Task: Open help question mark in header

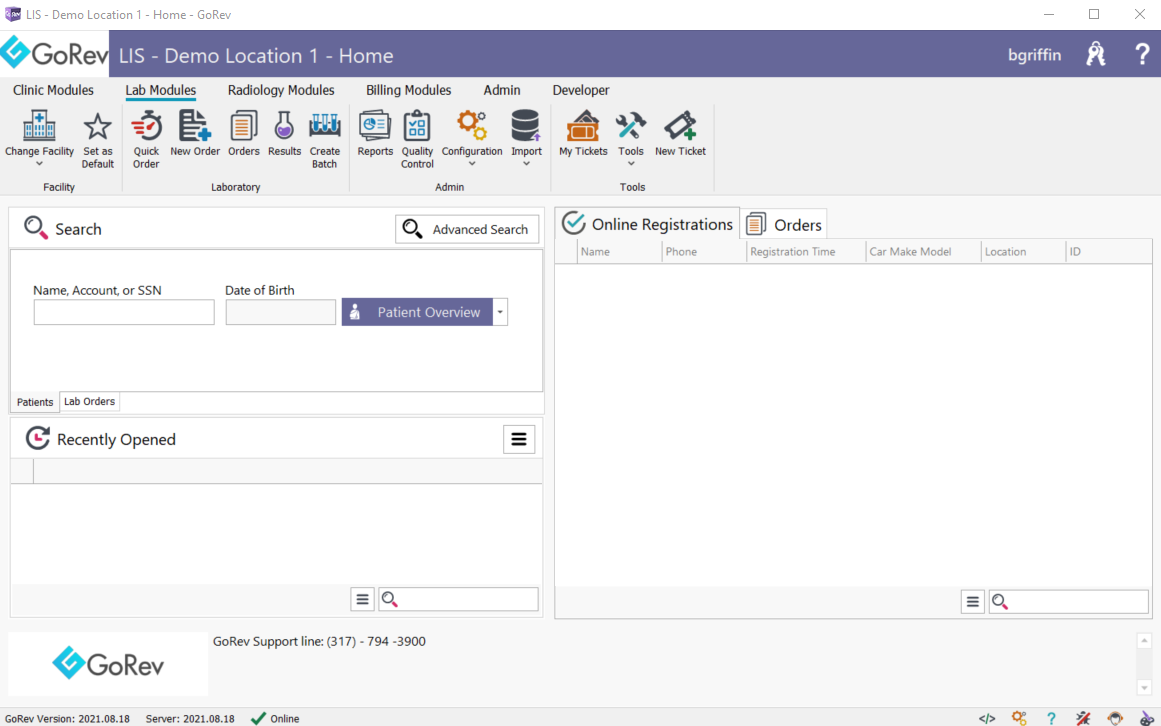Action: [x=1142, y=54]
